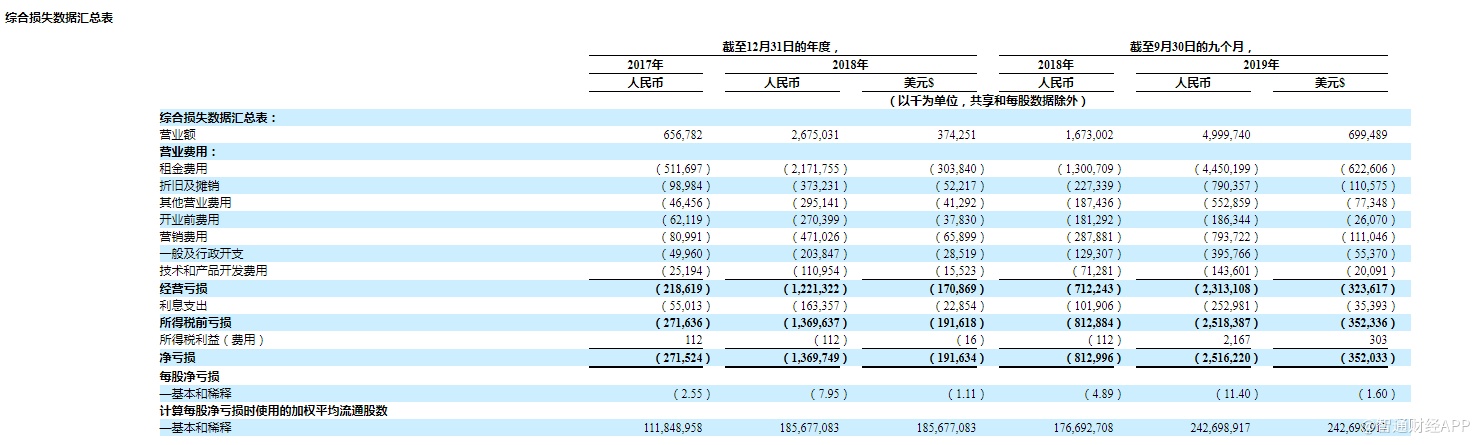Select the 699,489 US dollar value
Image resolution: width=1480 pixels, height=445 pixels.
(x=1363, y=134)
